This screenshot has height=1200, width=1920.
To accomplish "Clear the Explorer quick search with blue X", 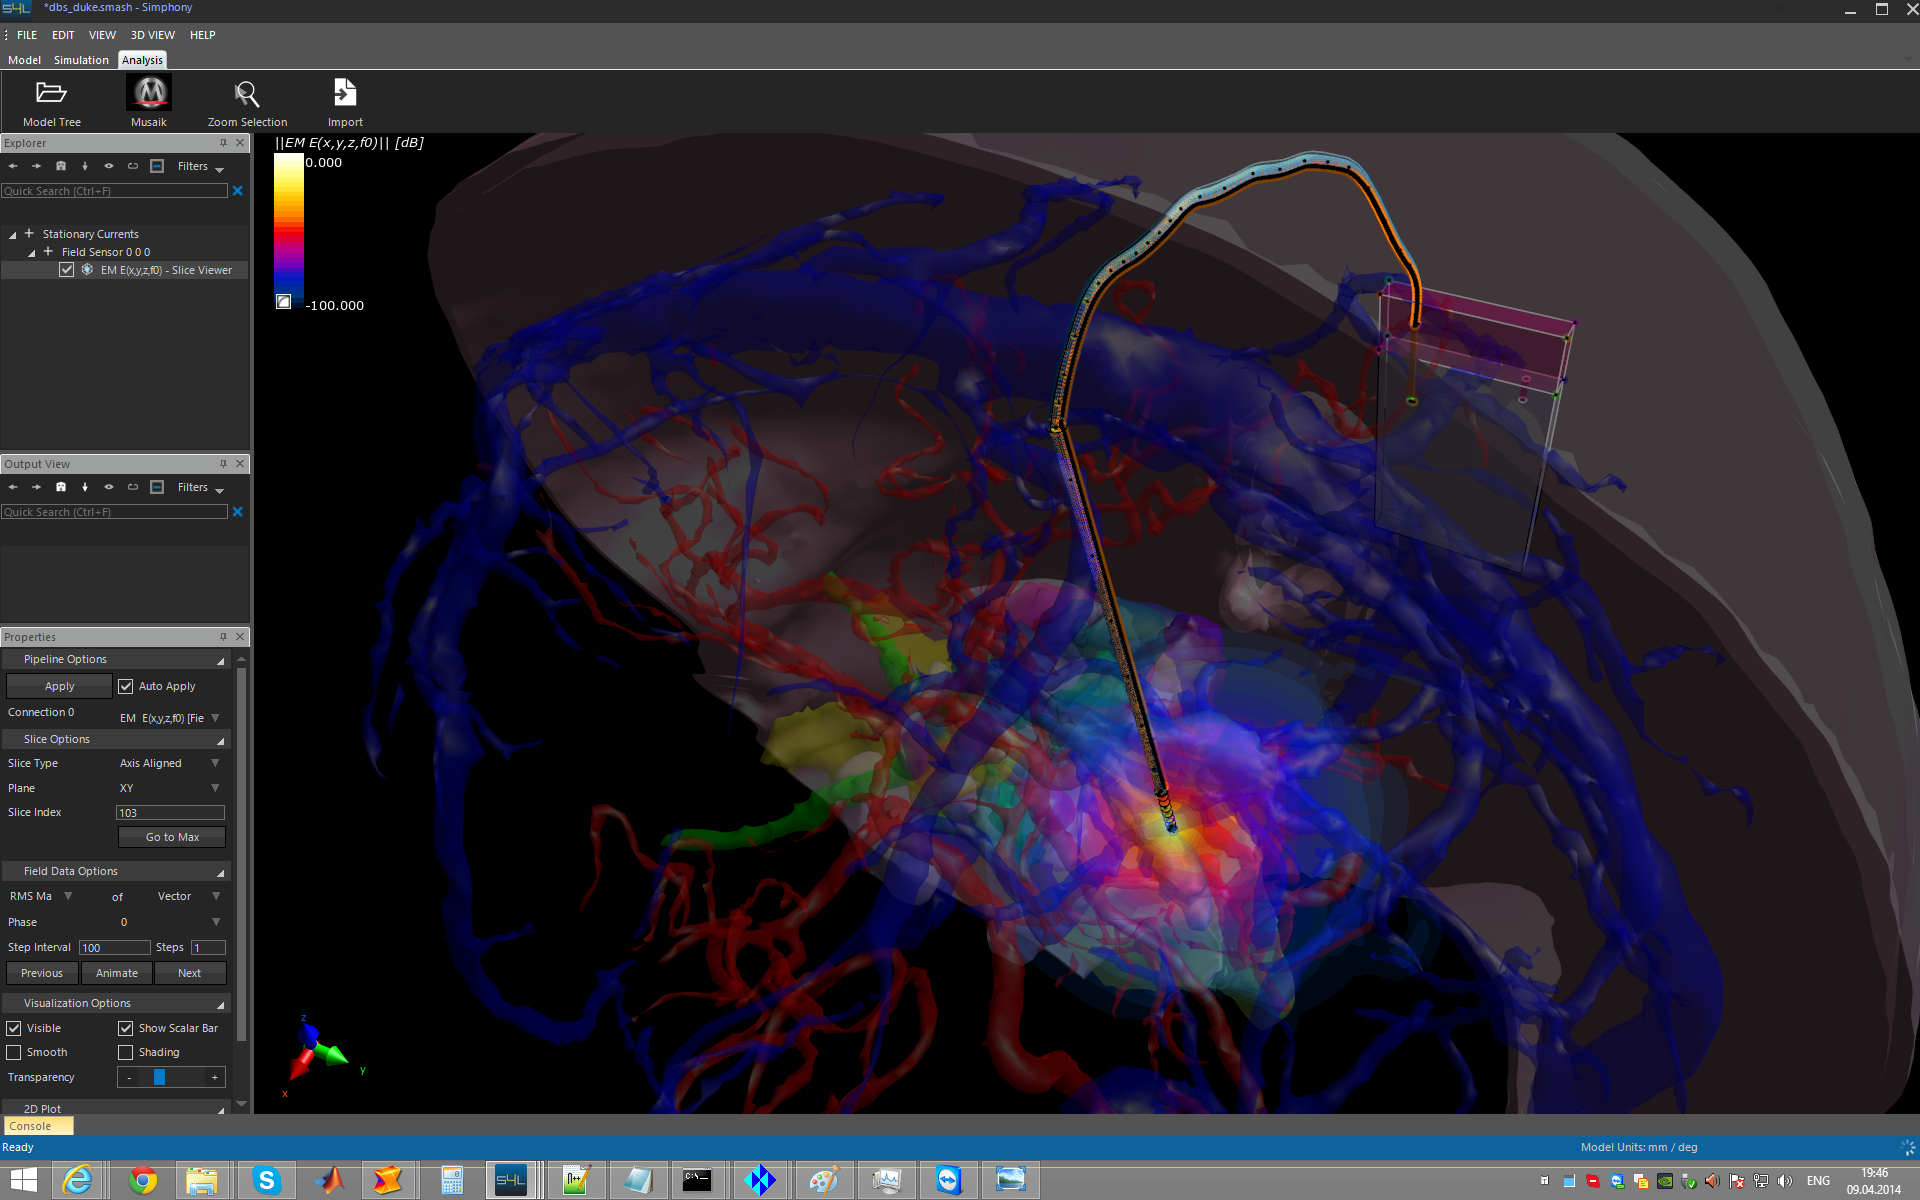I will tap(238, 191).
